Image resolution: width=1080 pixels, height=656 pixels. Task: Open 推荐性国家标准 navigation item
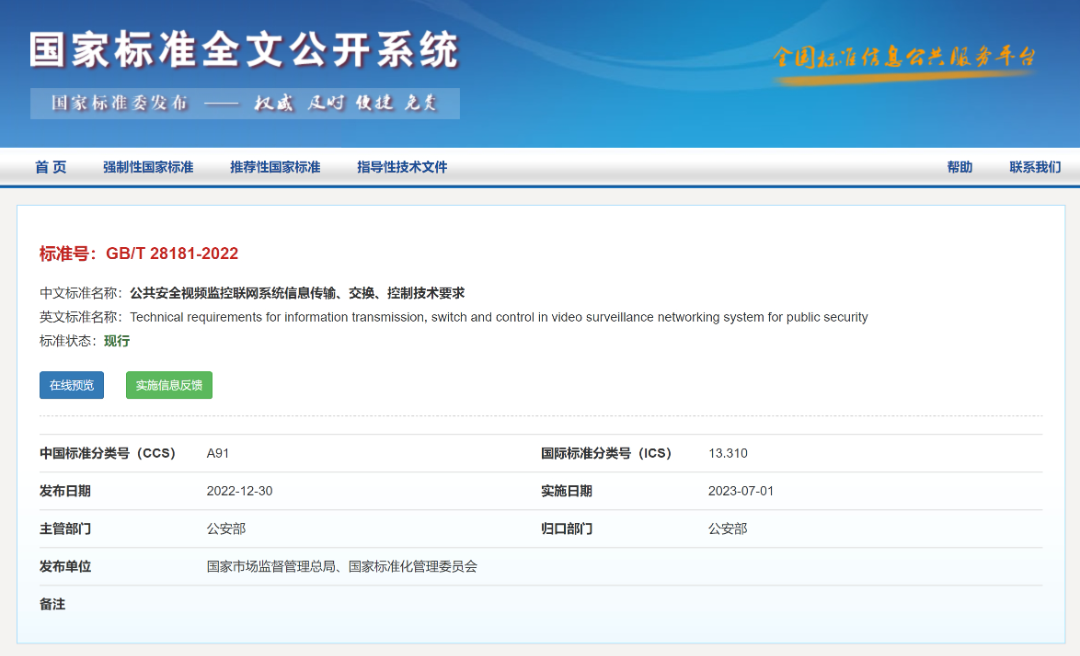coord(275,167)
